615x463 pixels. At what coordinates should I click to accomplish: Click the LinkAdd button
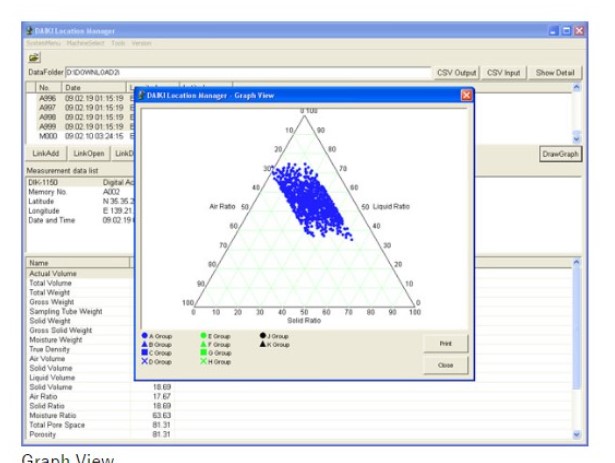pos(45,153)
